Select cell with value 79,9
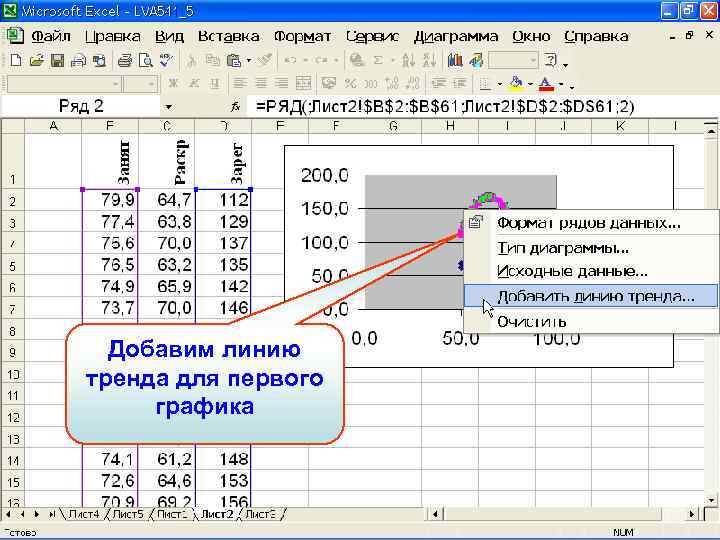This screenshot has height=540, width=720. (110, 200)
